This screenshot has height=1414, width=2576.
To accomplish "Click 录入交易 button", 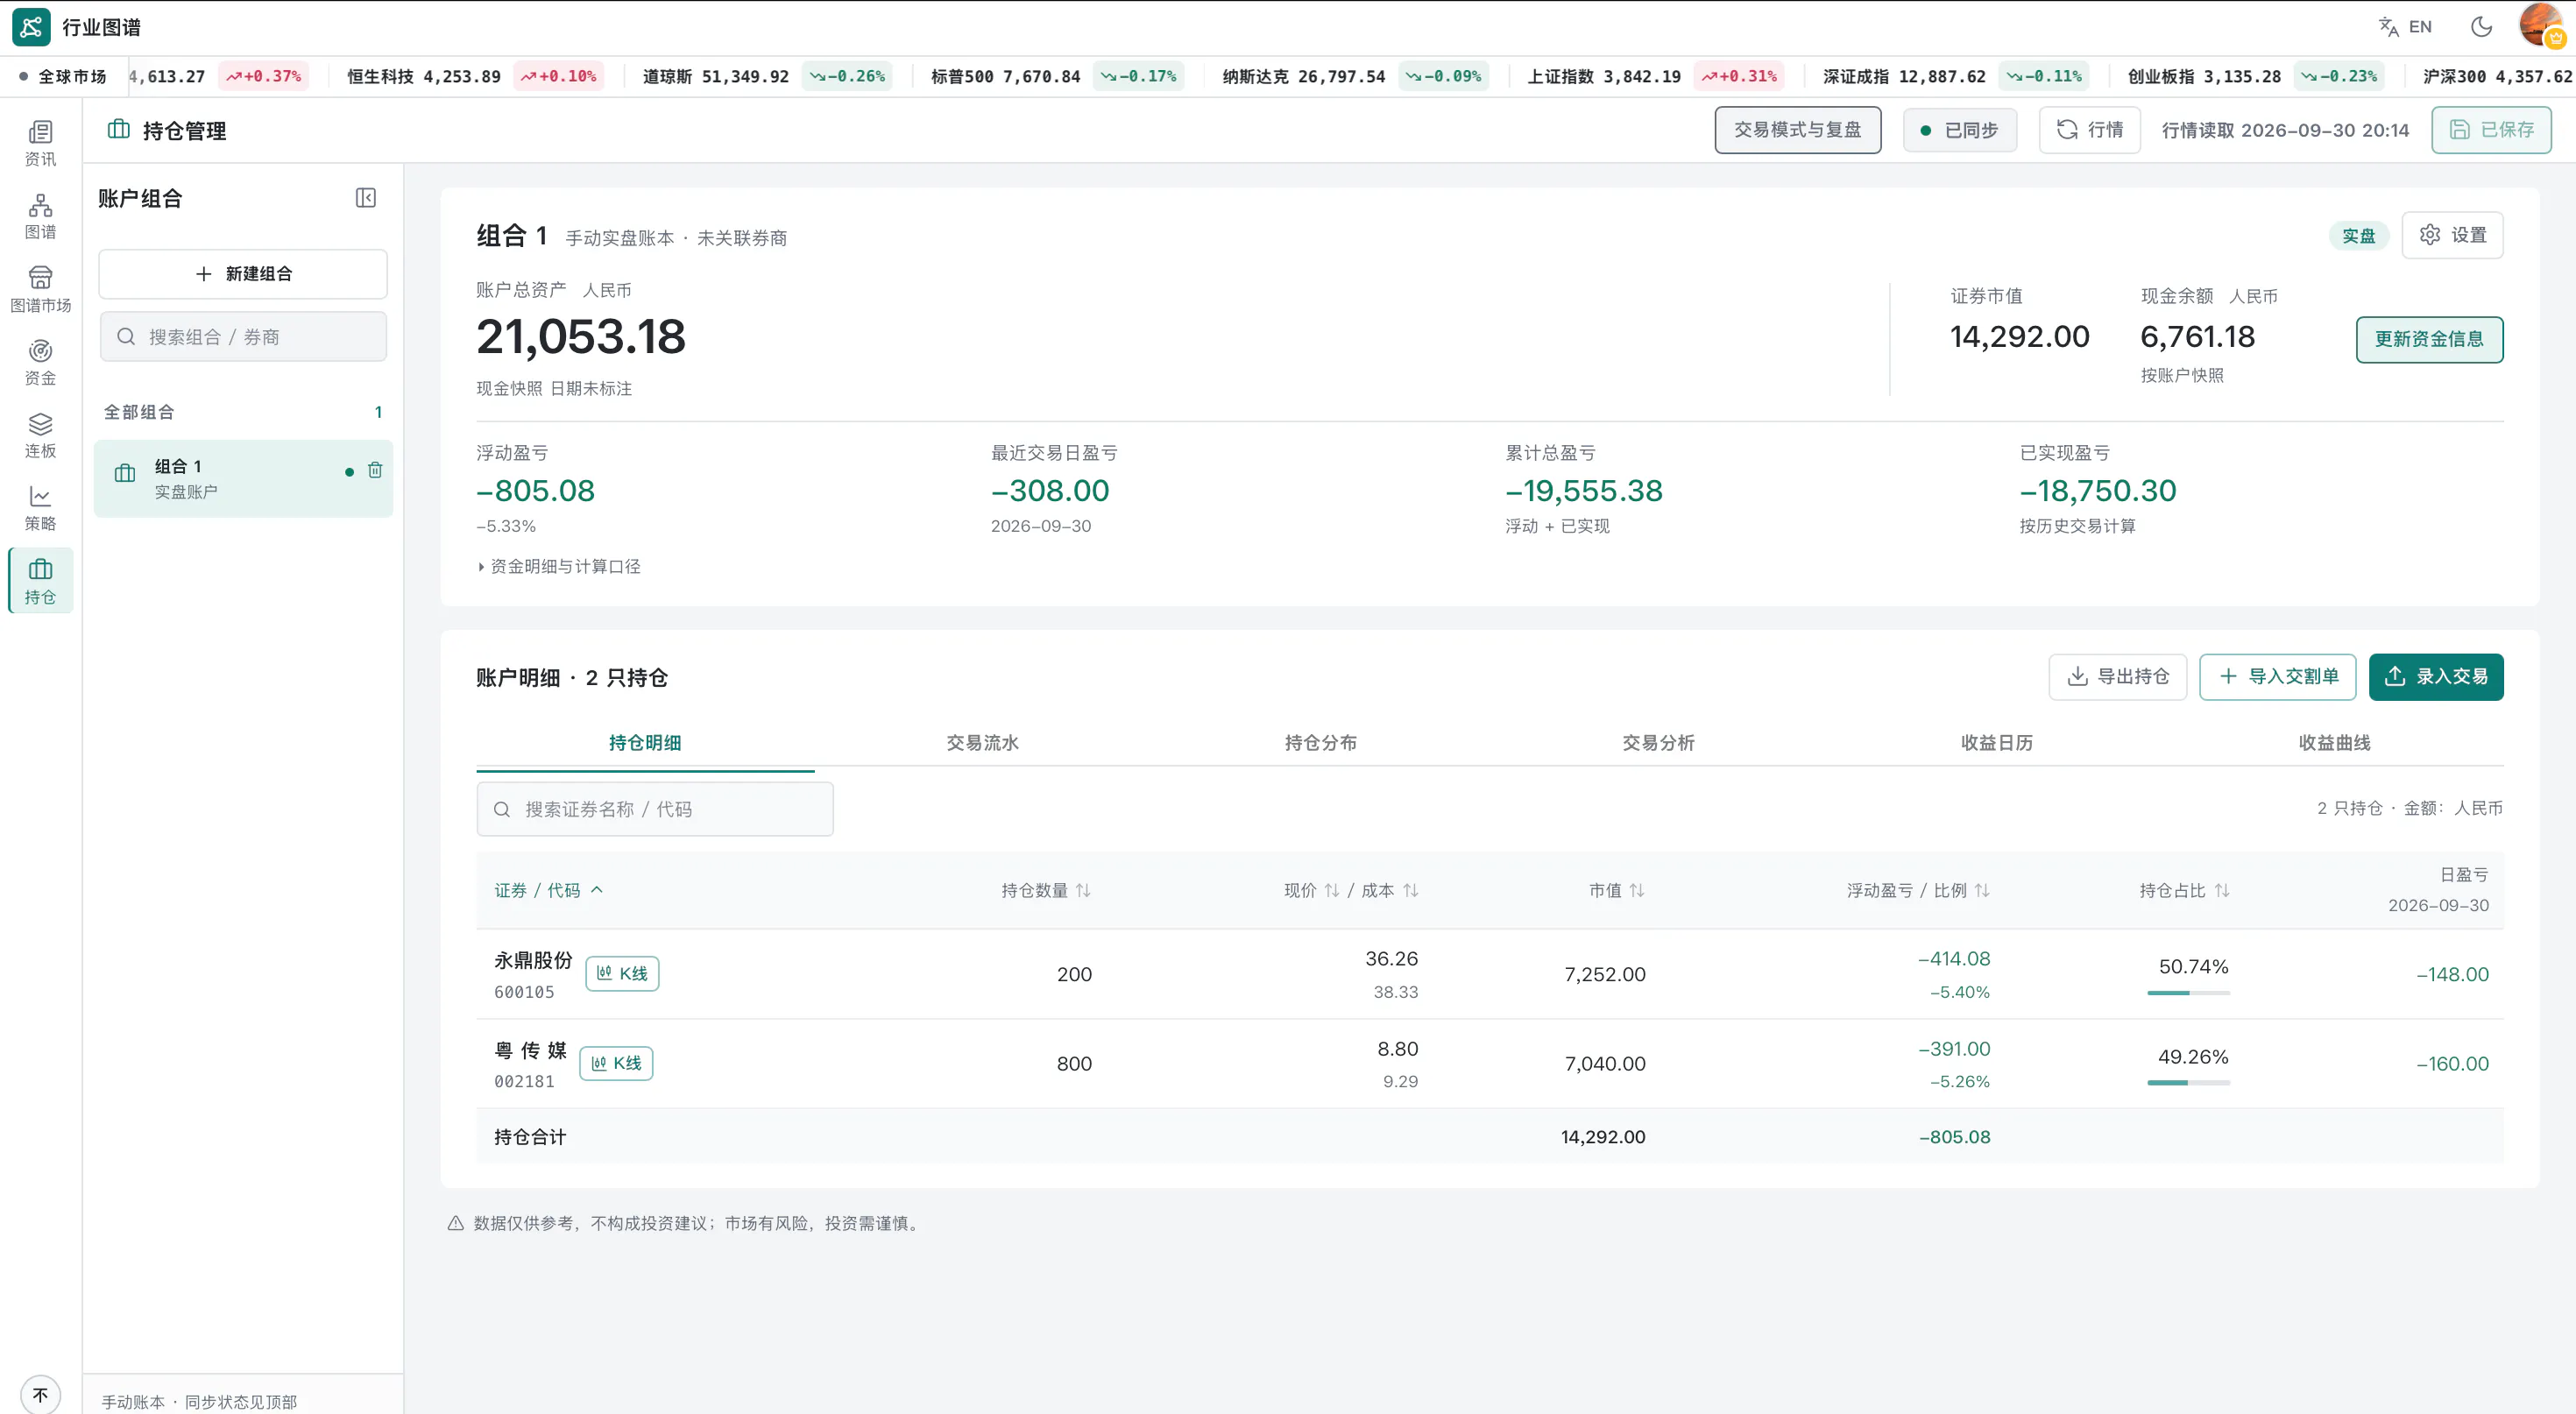I will click(x=2436, y=677).
